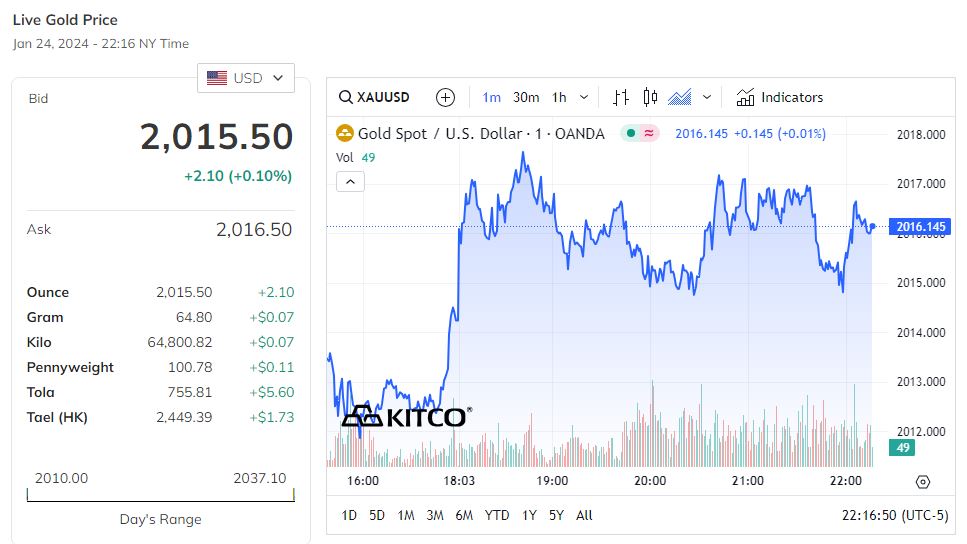The height and width of the screenshot is (544, 967).
Task: Open chart settings hexagon gear icon
Action: 922,481
